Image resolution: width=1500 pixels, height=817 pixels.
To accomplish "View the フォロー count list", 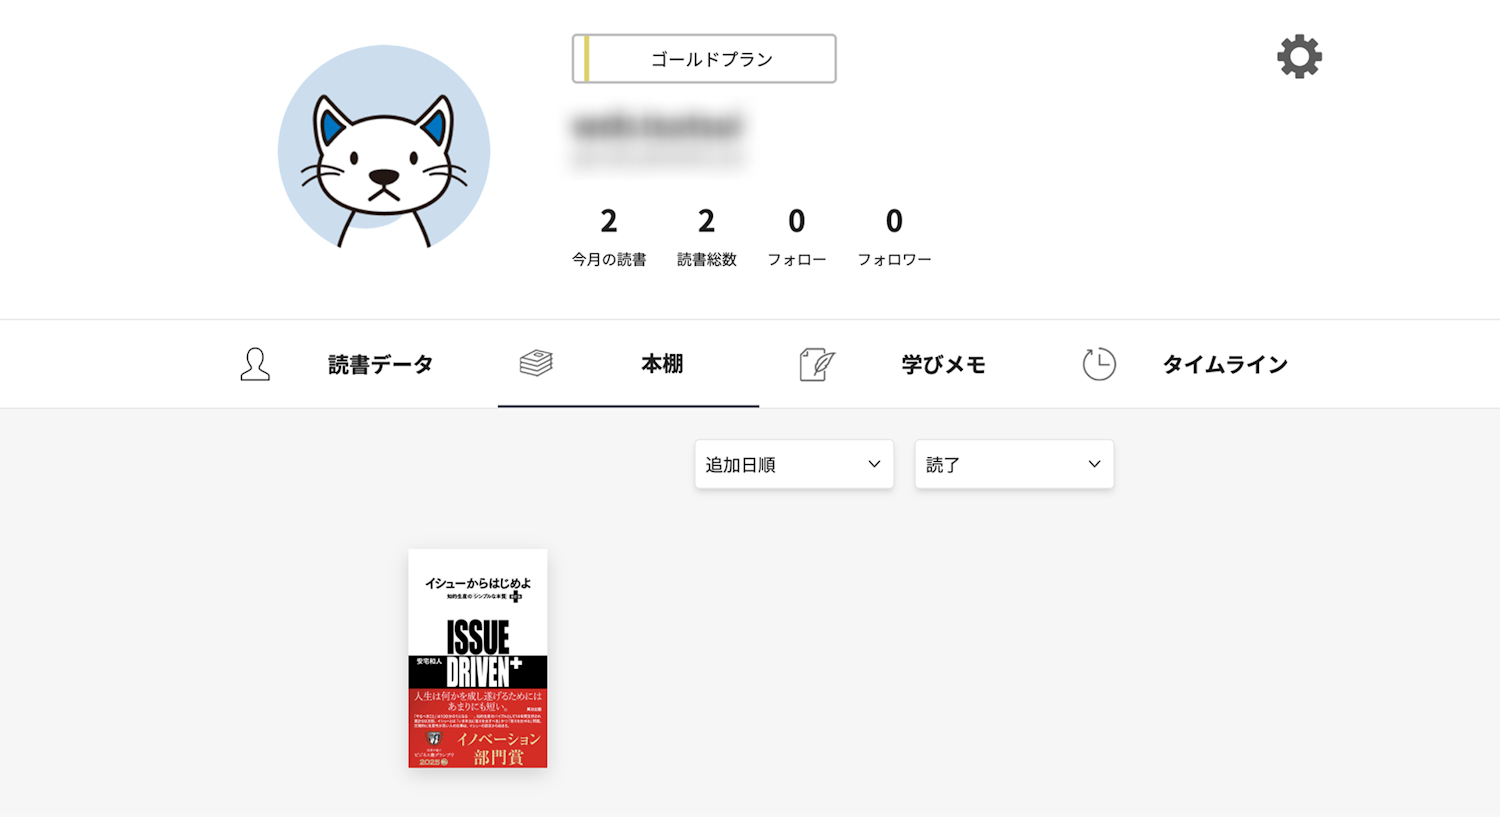I will tap(797, 237).
